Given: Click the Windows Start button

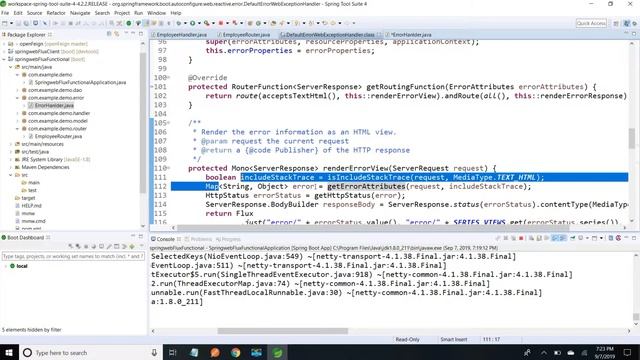Looking at the screenshot, I should 9,352.
